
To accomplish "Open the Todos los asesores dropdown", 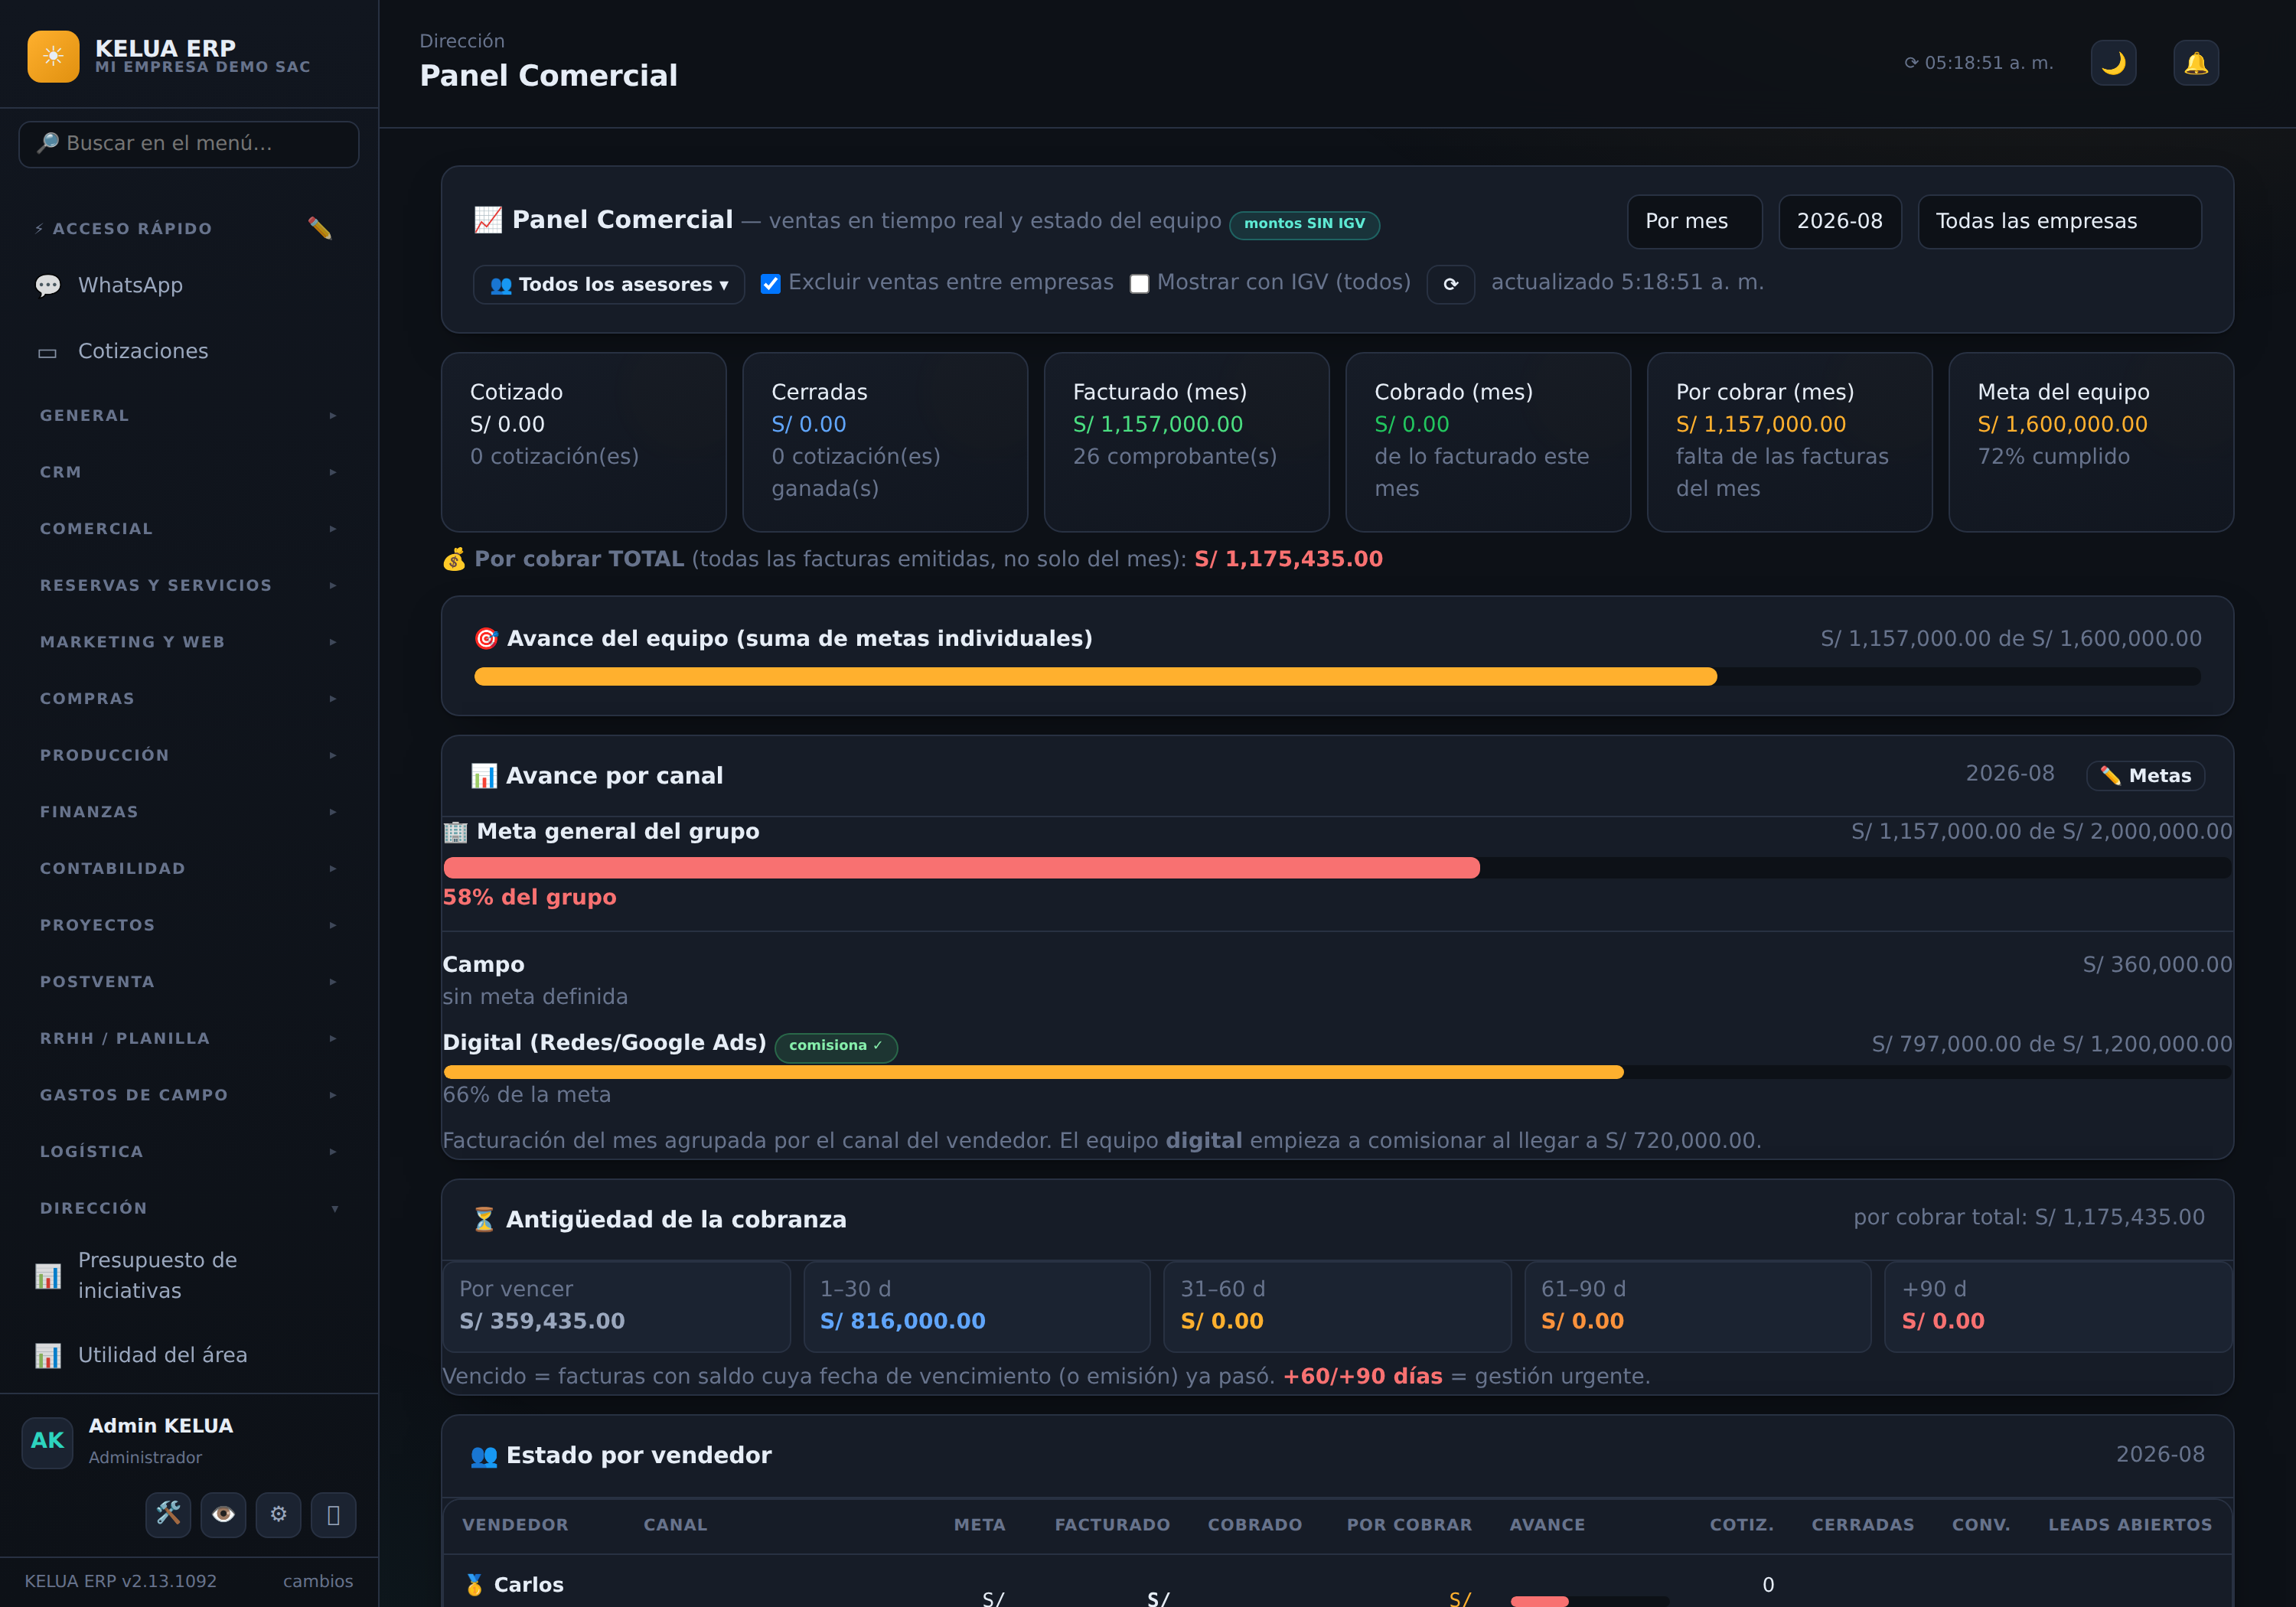I will 609,285.
